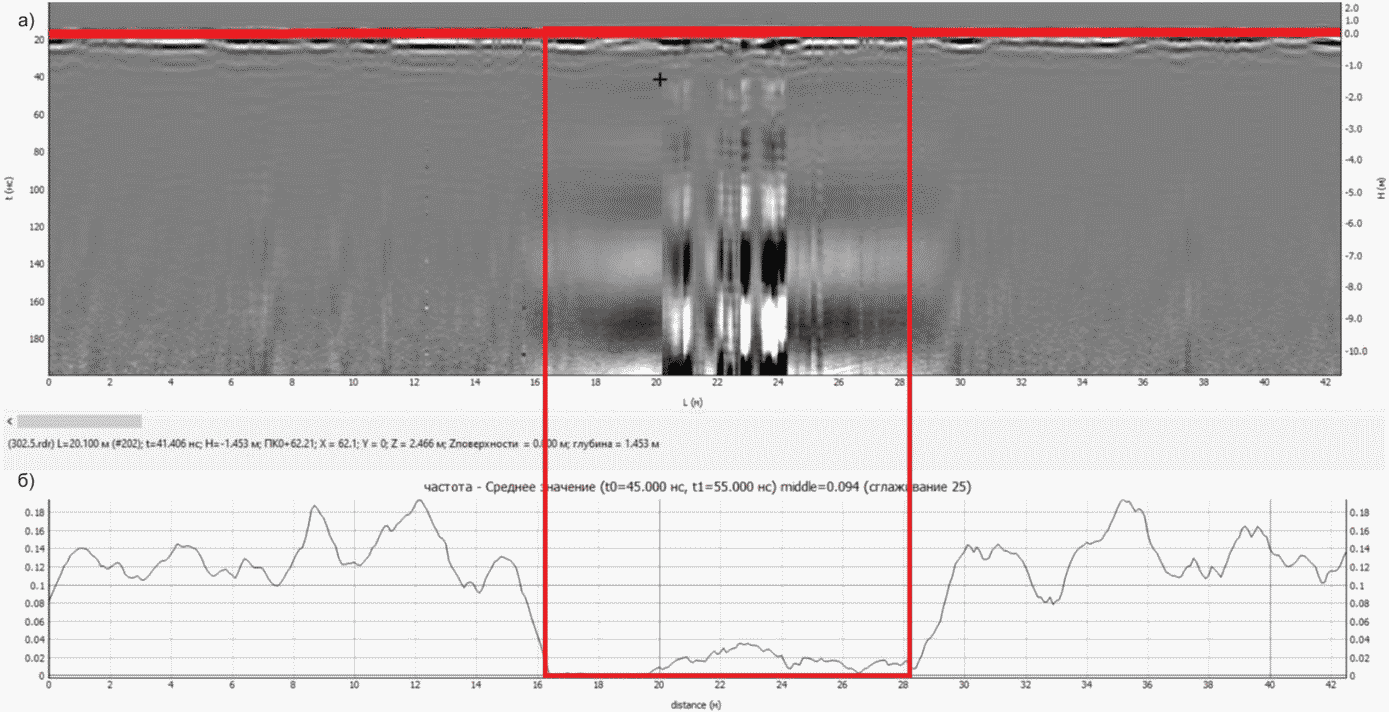Click the left scroll arrow under the radargram
The width and height of the screenshot is (1389, 712).
point(10,421)
